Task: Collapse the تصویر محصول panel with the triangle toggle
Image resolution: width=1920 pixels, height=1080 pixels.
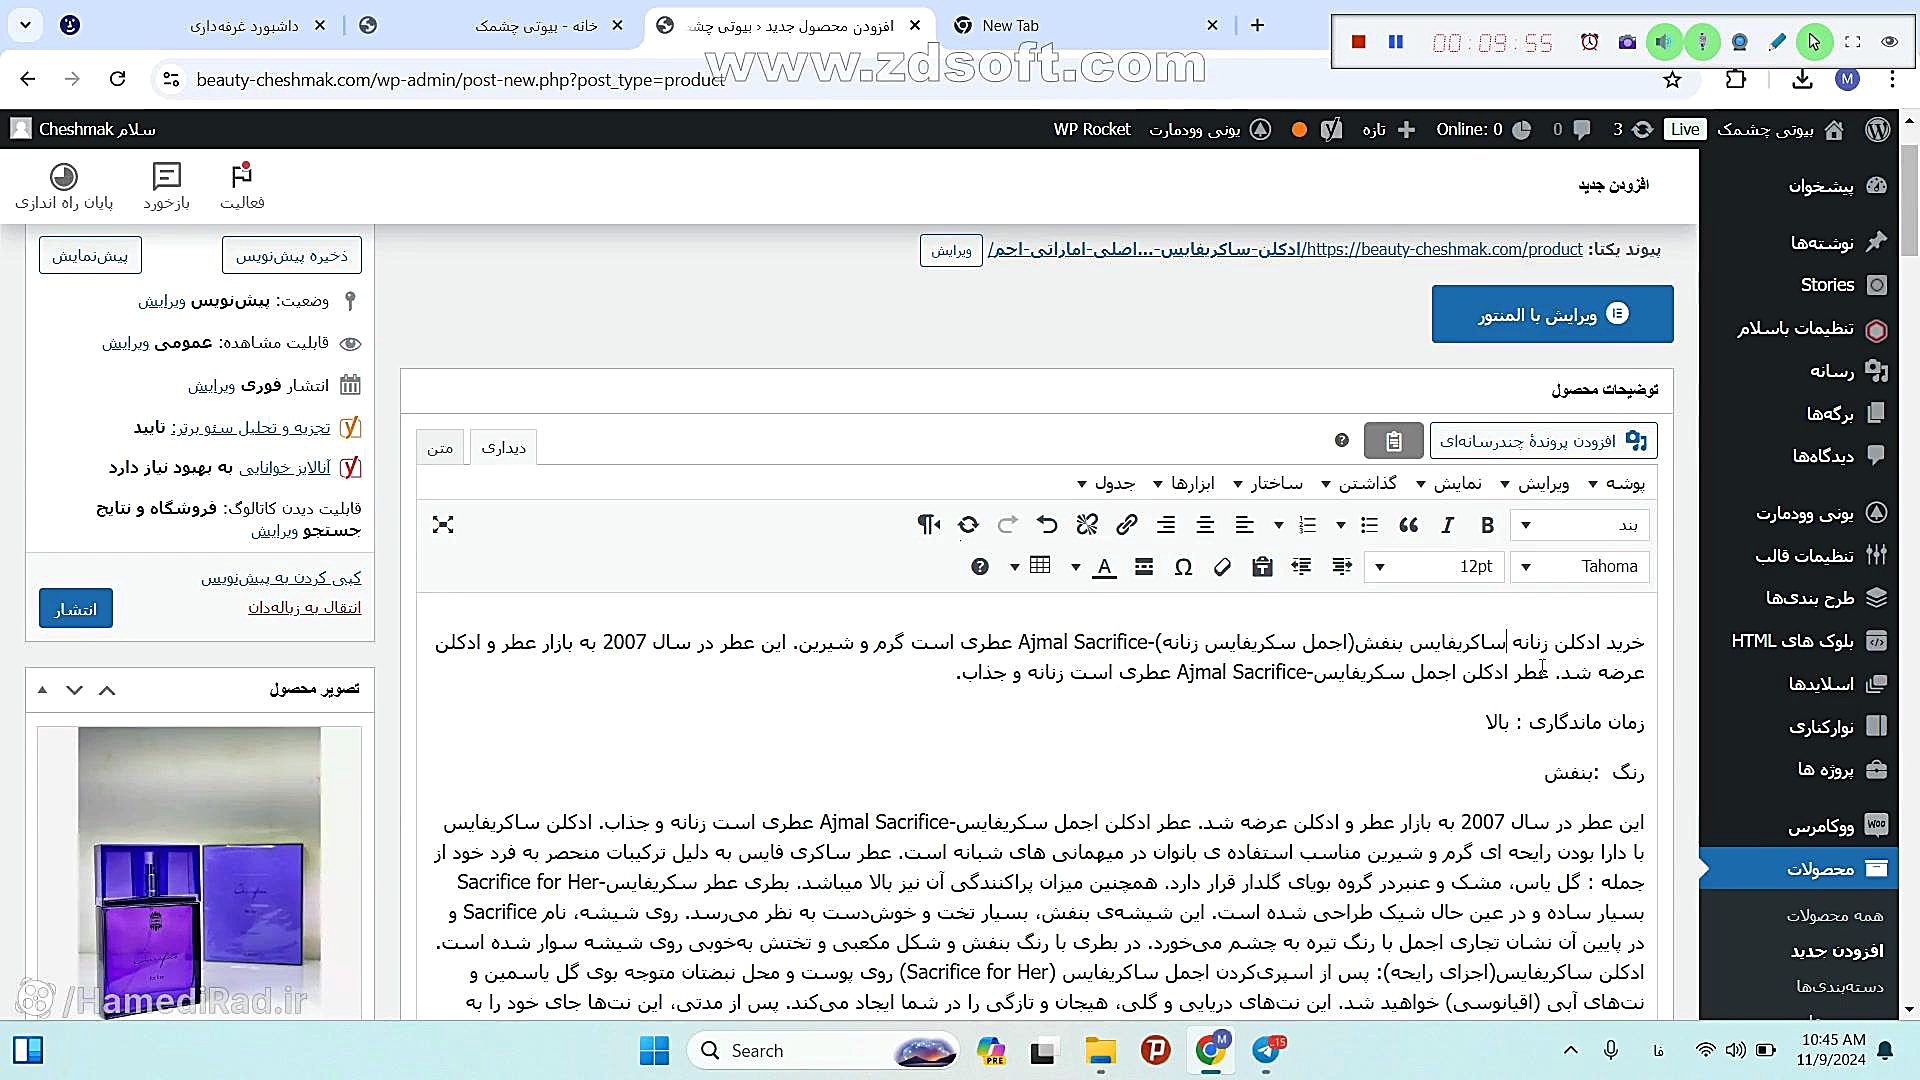Action: pyautogui.click(x=42, y=690)
